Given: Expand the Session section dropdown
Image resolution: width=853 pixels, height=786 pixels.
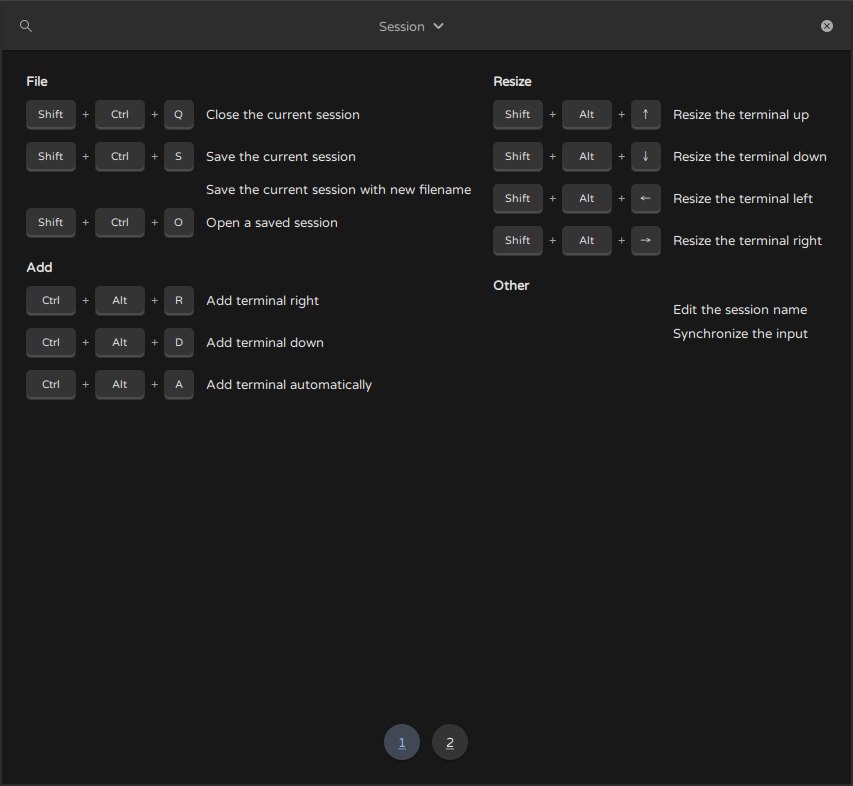Looking at the screenshot, I should point(411,26).
